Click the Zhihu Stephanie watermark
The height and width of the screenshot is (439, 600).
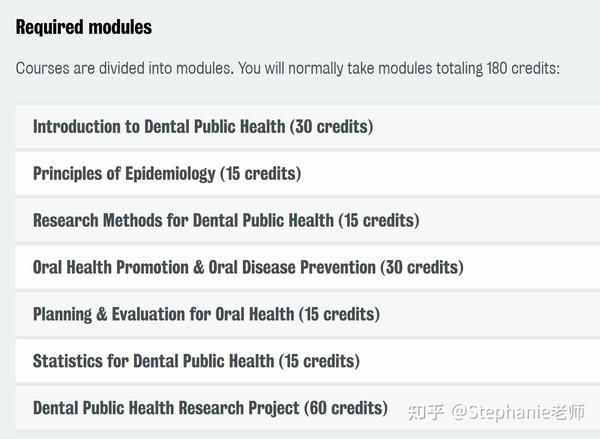pyautogui.click(x=496, y=412)
